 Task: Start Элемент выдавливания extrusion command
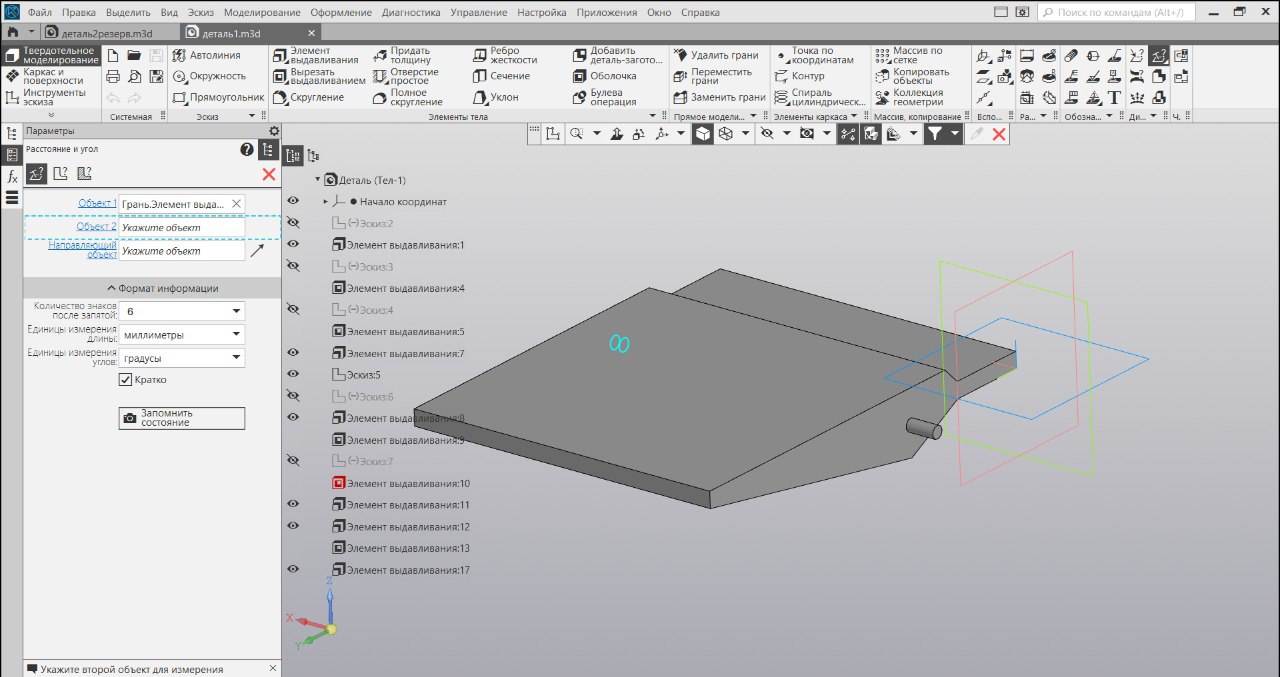coord(315,55)
